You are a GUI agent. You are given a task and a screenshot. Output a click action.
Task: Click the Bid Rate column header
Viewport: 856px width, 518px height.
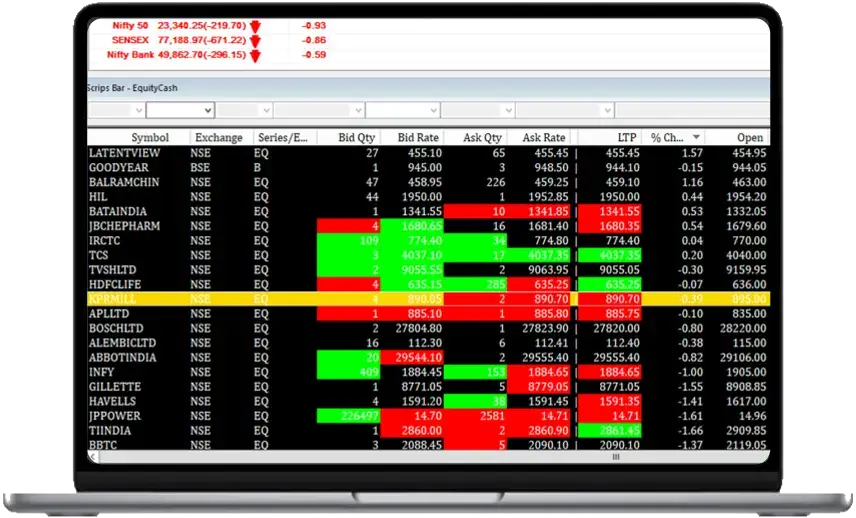(412, 138)
